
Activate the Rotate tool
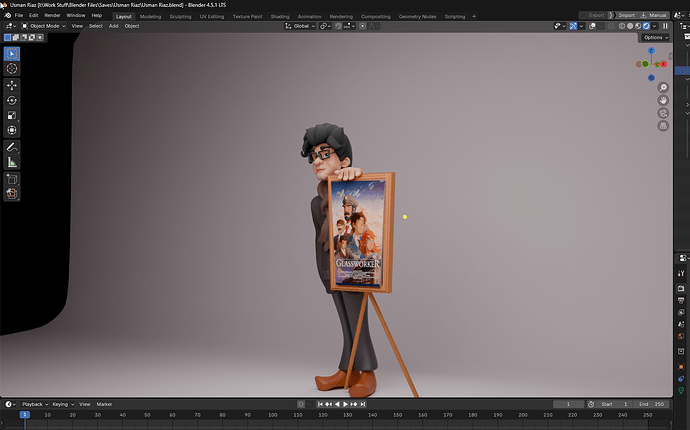[12, 100]
